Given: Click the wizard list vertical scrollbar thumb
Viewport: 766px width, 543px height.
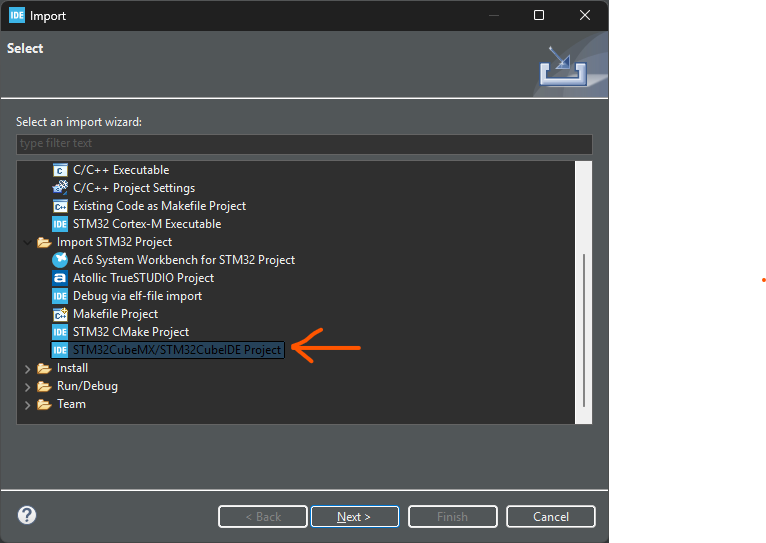Looking at the screenshot, I should tap(584, 330).
